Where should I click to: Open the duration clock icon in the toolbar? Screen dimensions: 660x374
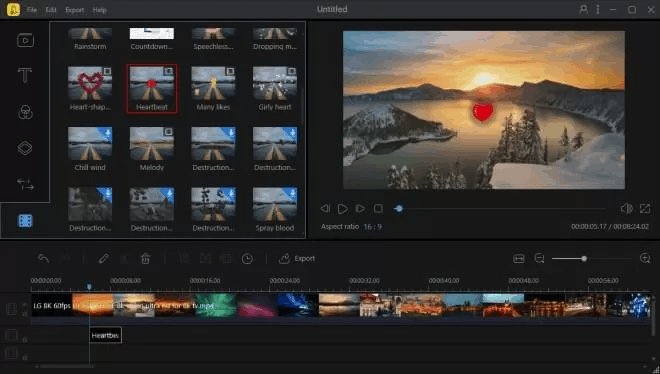point(247,258)
